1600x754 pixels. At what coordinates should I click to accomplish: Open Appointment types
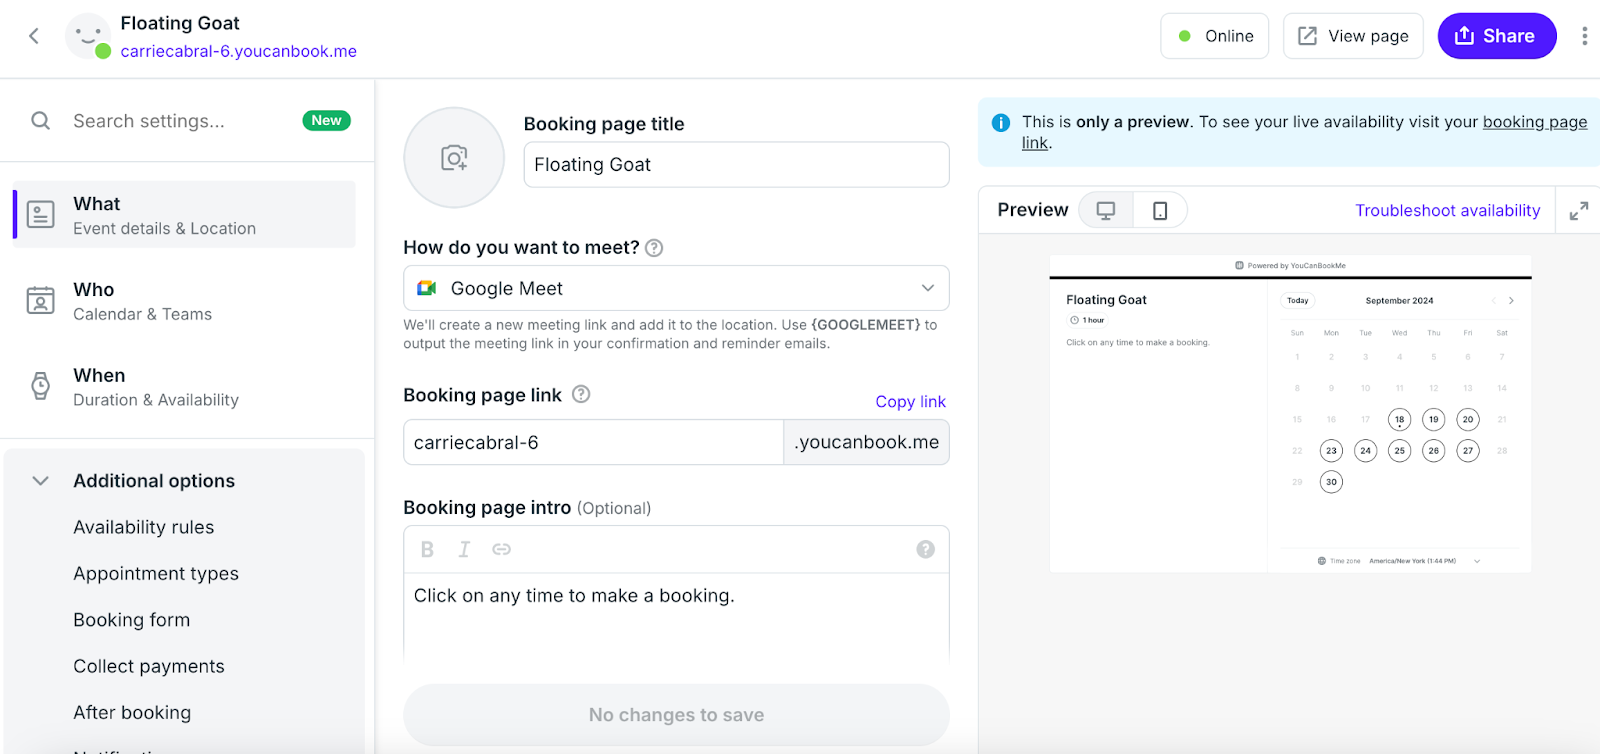(x=156, y=573)
